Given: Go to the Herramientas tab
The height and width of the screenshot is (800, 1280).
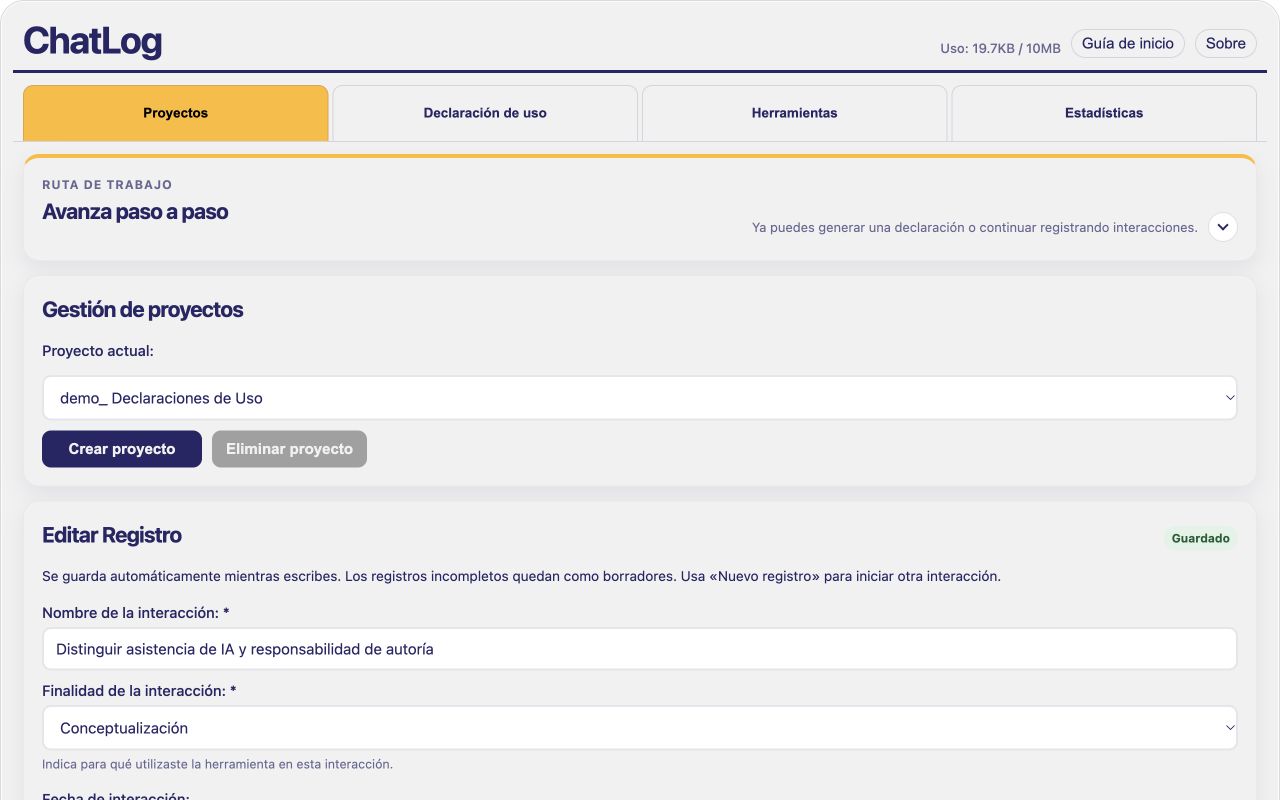Looking at the screenshot, I should click(794, 113).
